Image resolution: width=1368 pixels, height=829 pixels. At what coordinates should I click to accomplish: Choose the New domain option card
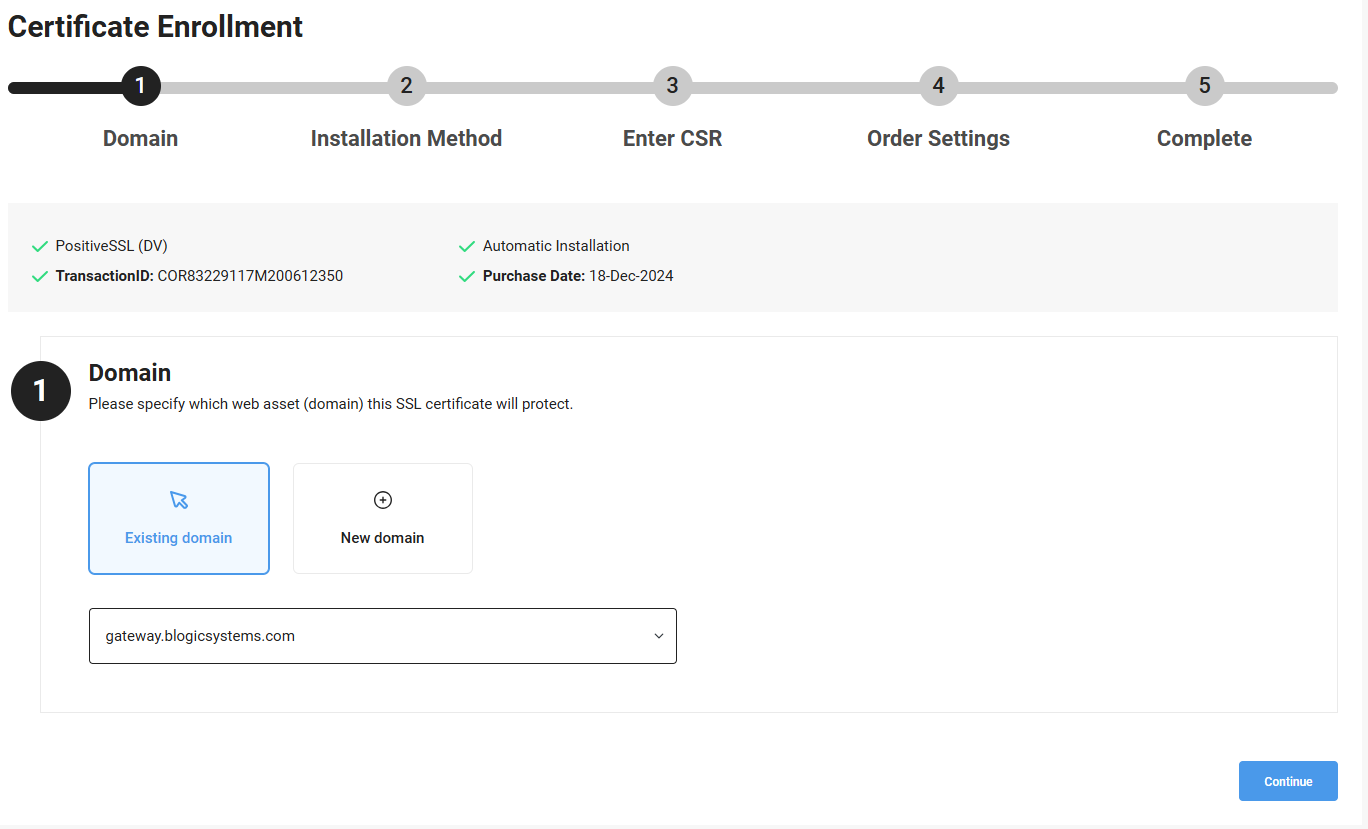tap(382, 518)
